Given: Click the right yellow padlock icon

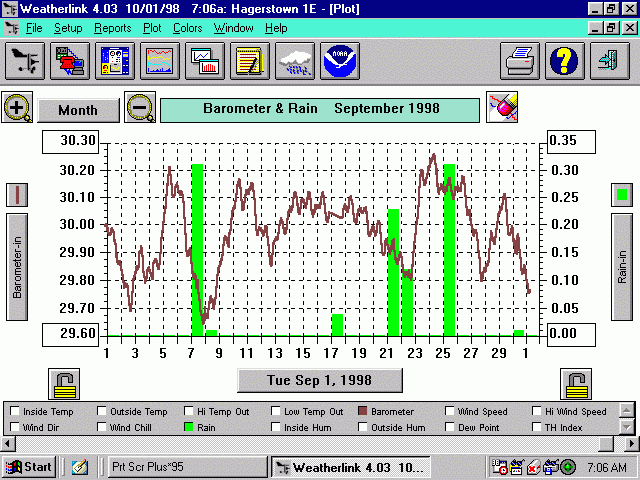Looking at the screenshot, I should click(x=576, y=384).
